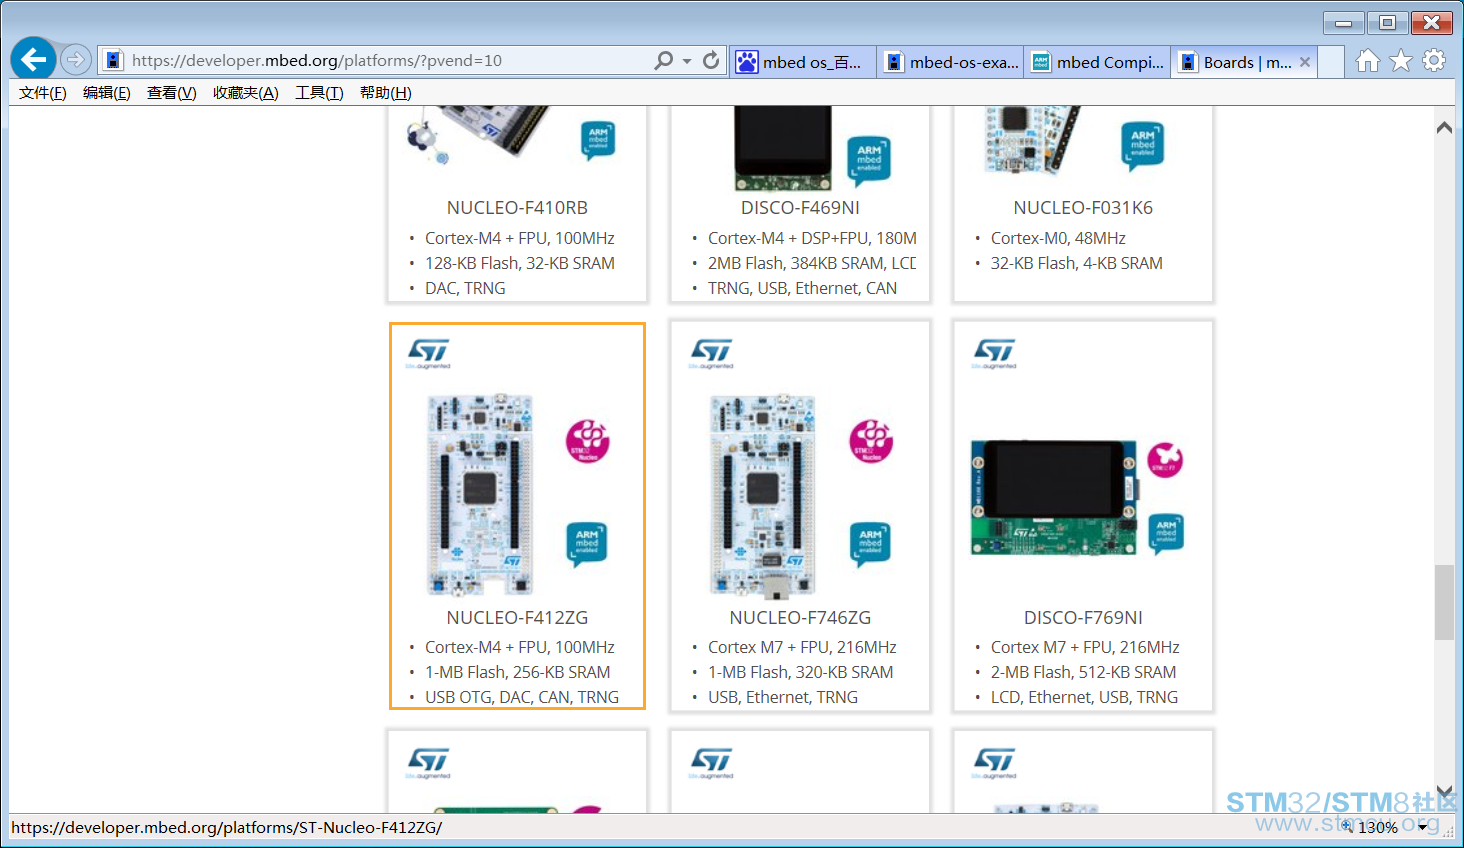Close the Boards tab
This screenshot has width=1464, height=848.
(x=1305, y=62)
